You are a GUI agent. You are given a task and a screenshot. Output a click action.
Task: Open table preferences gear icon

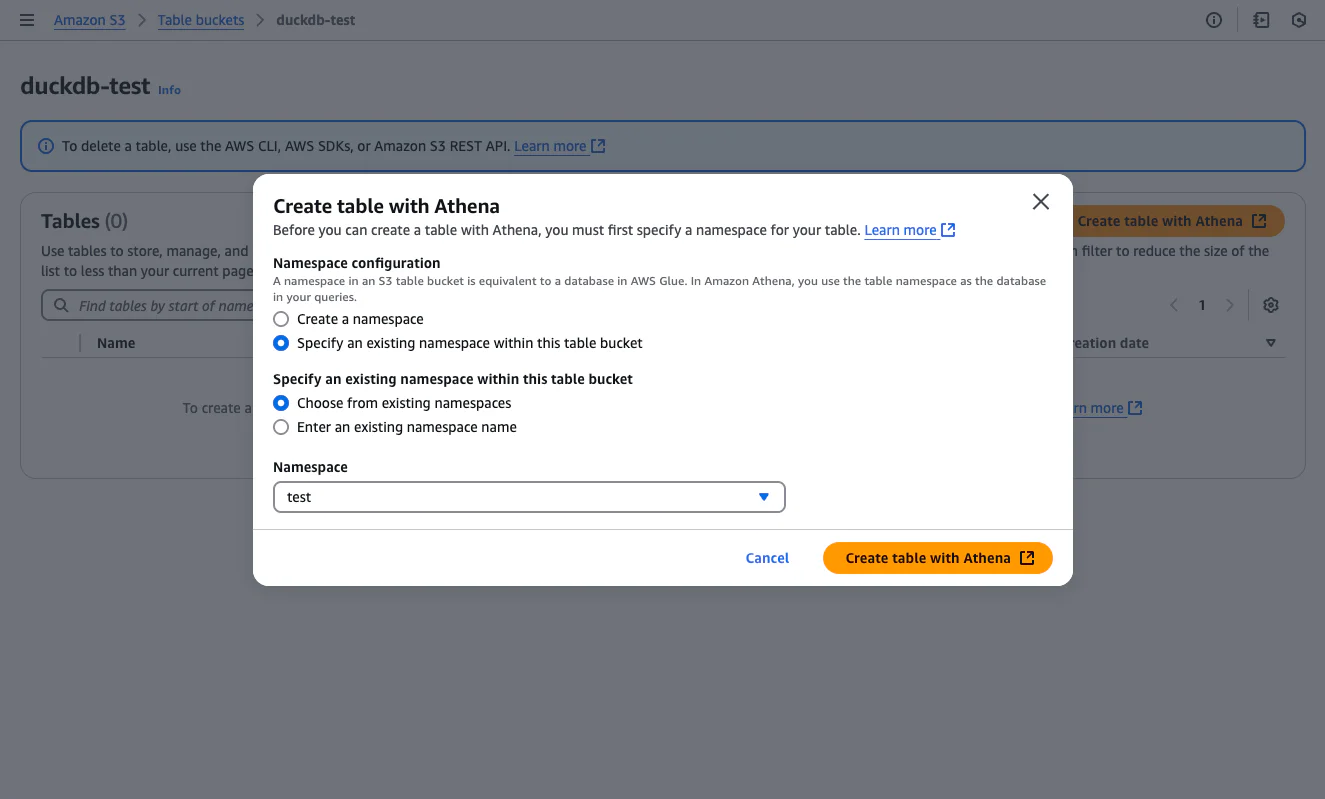point(1271,305)
